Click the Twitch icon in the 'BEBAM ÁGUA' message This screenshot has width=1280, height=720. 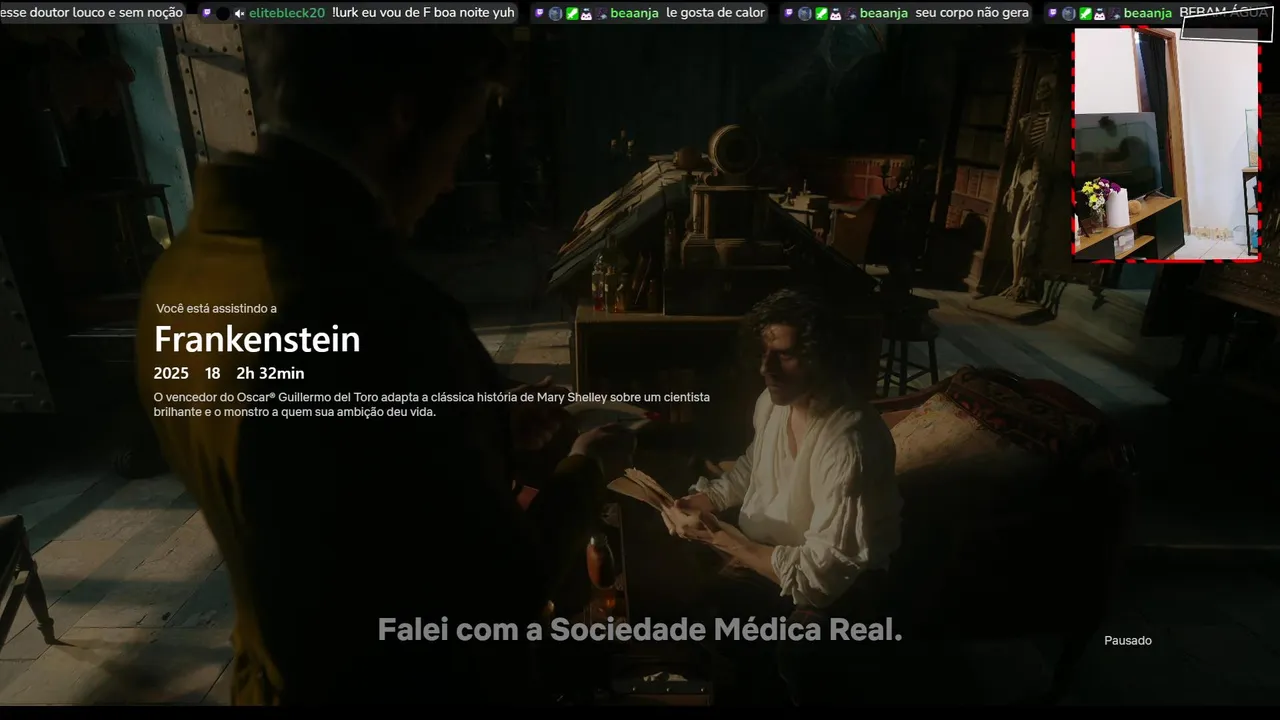(x=1053, y=13)
